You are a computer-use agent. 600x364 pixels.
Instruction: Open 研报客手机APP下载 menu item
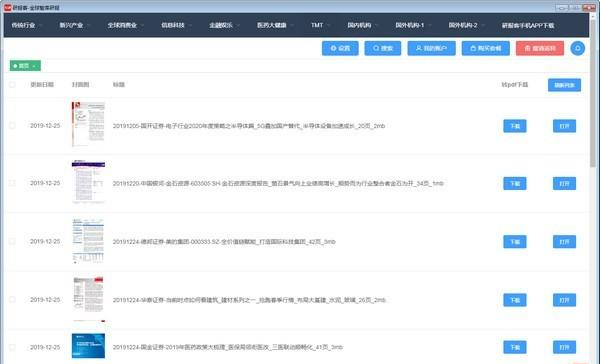click(x=528, y=25)
